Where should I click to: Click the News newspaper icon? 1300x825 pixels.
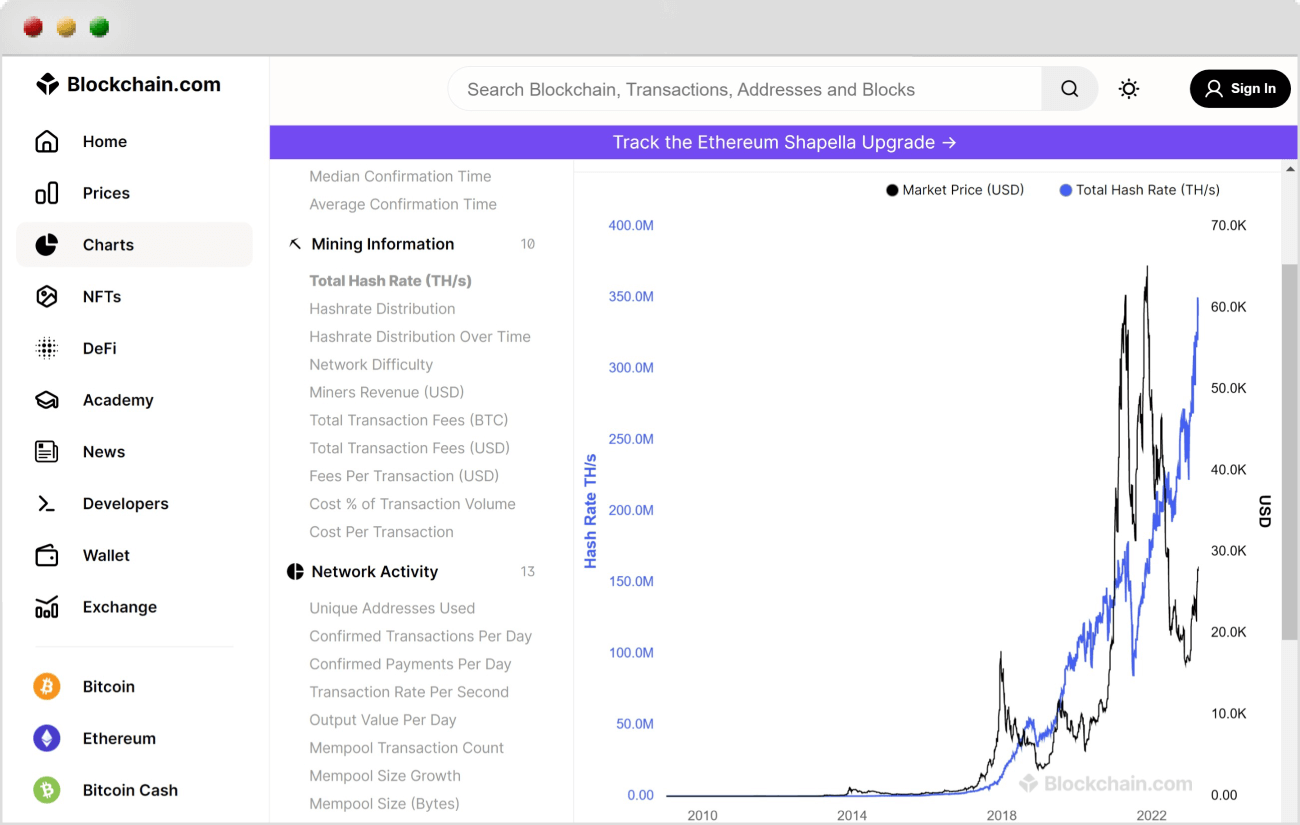pyautogui.click(x=47, y=452)
